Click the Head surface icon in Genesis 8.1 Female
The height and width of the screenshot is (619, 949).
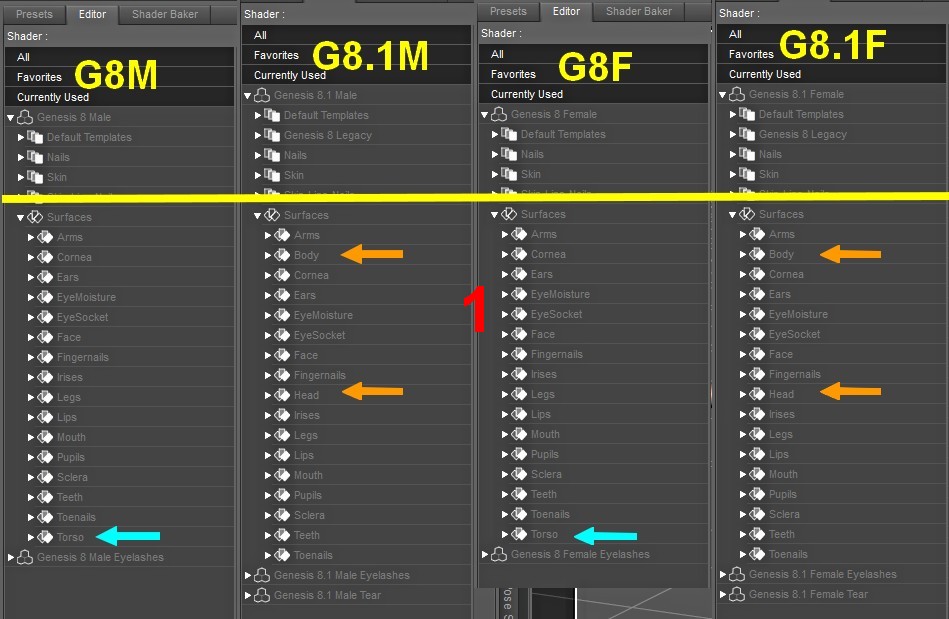(x=757, y=394)
